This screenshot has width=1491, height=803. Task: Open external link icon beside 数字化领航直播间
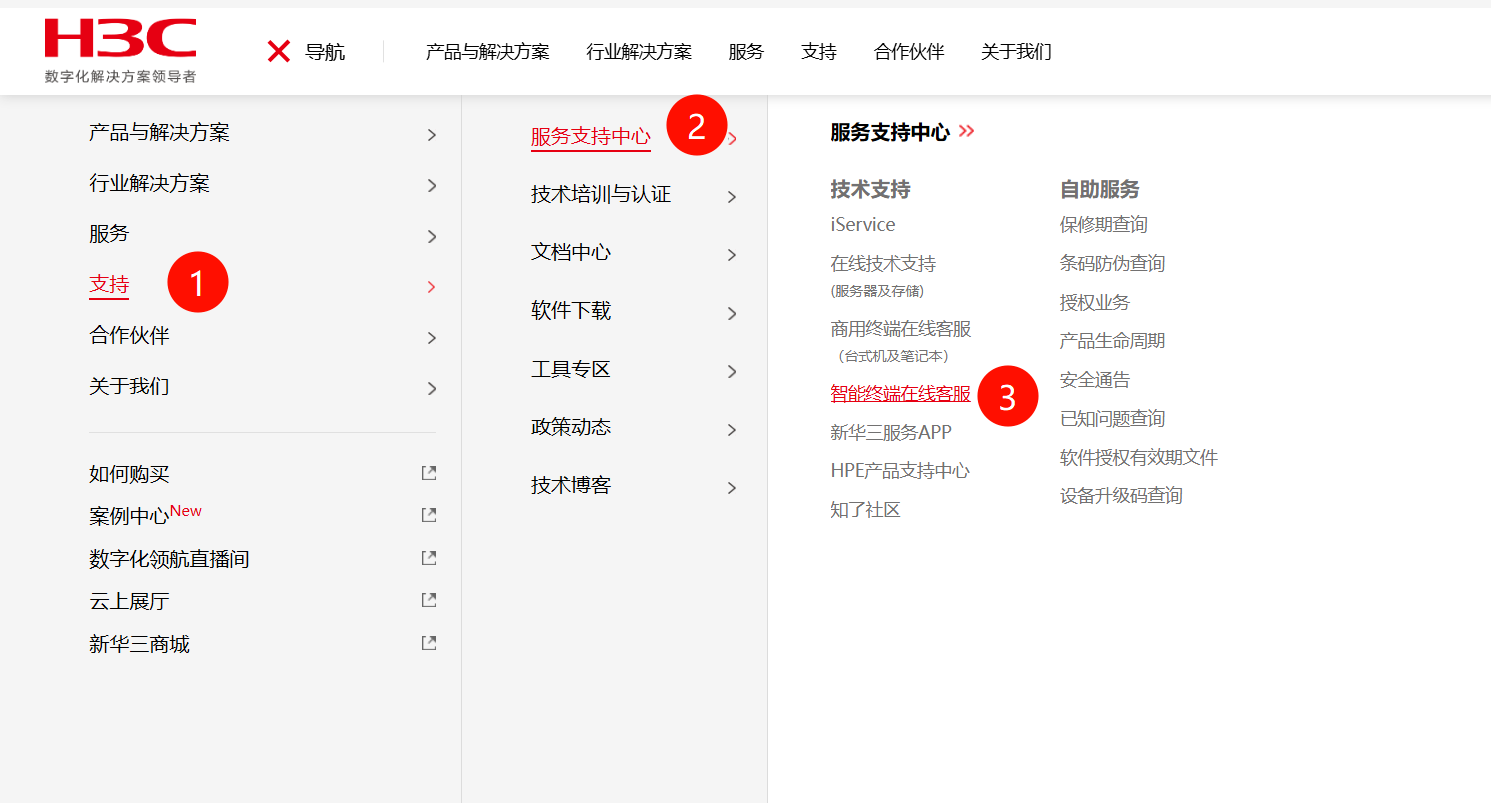[x=429, y=557]
